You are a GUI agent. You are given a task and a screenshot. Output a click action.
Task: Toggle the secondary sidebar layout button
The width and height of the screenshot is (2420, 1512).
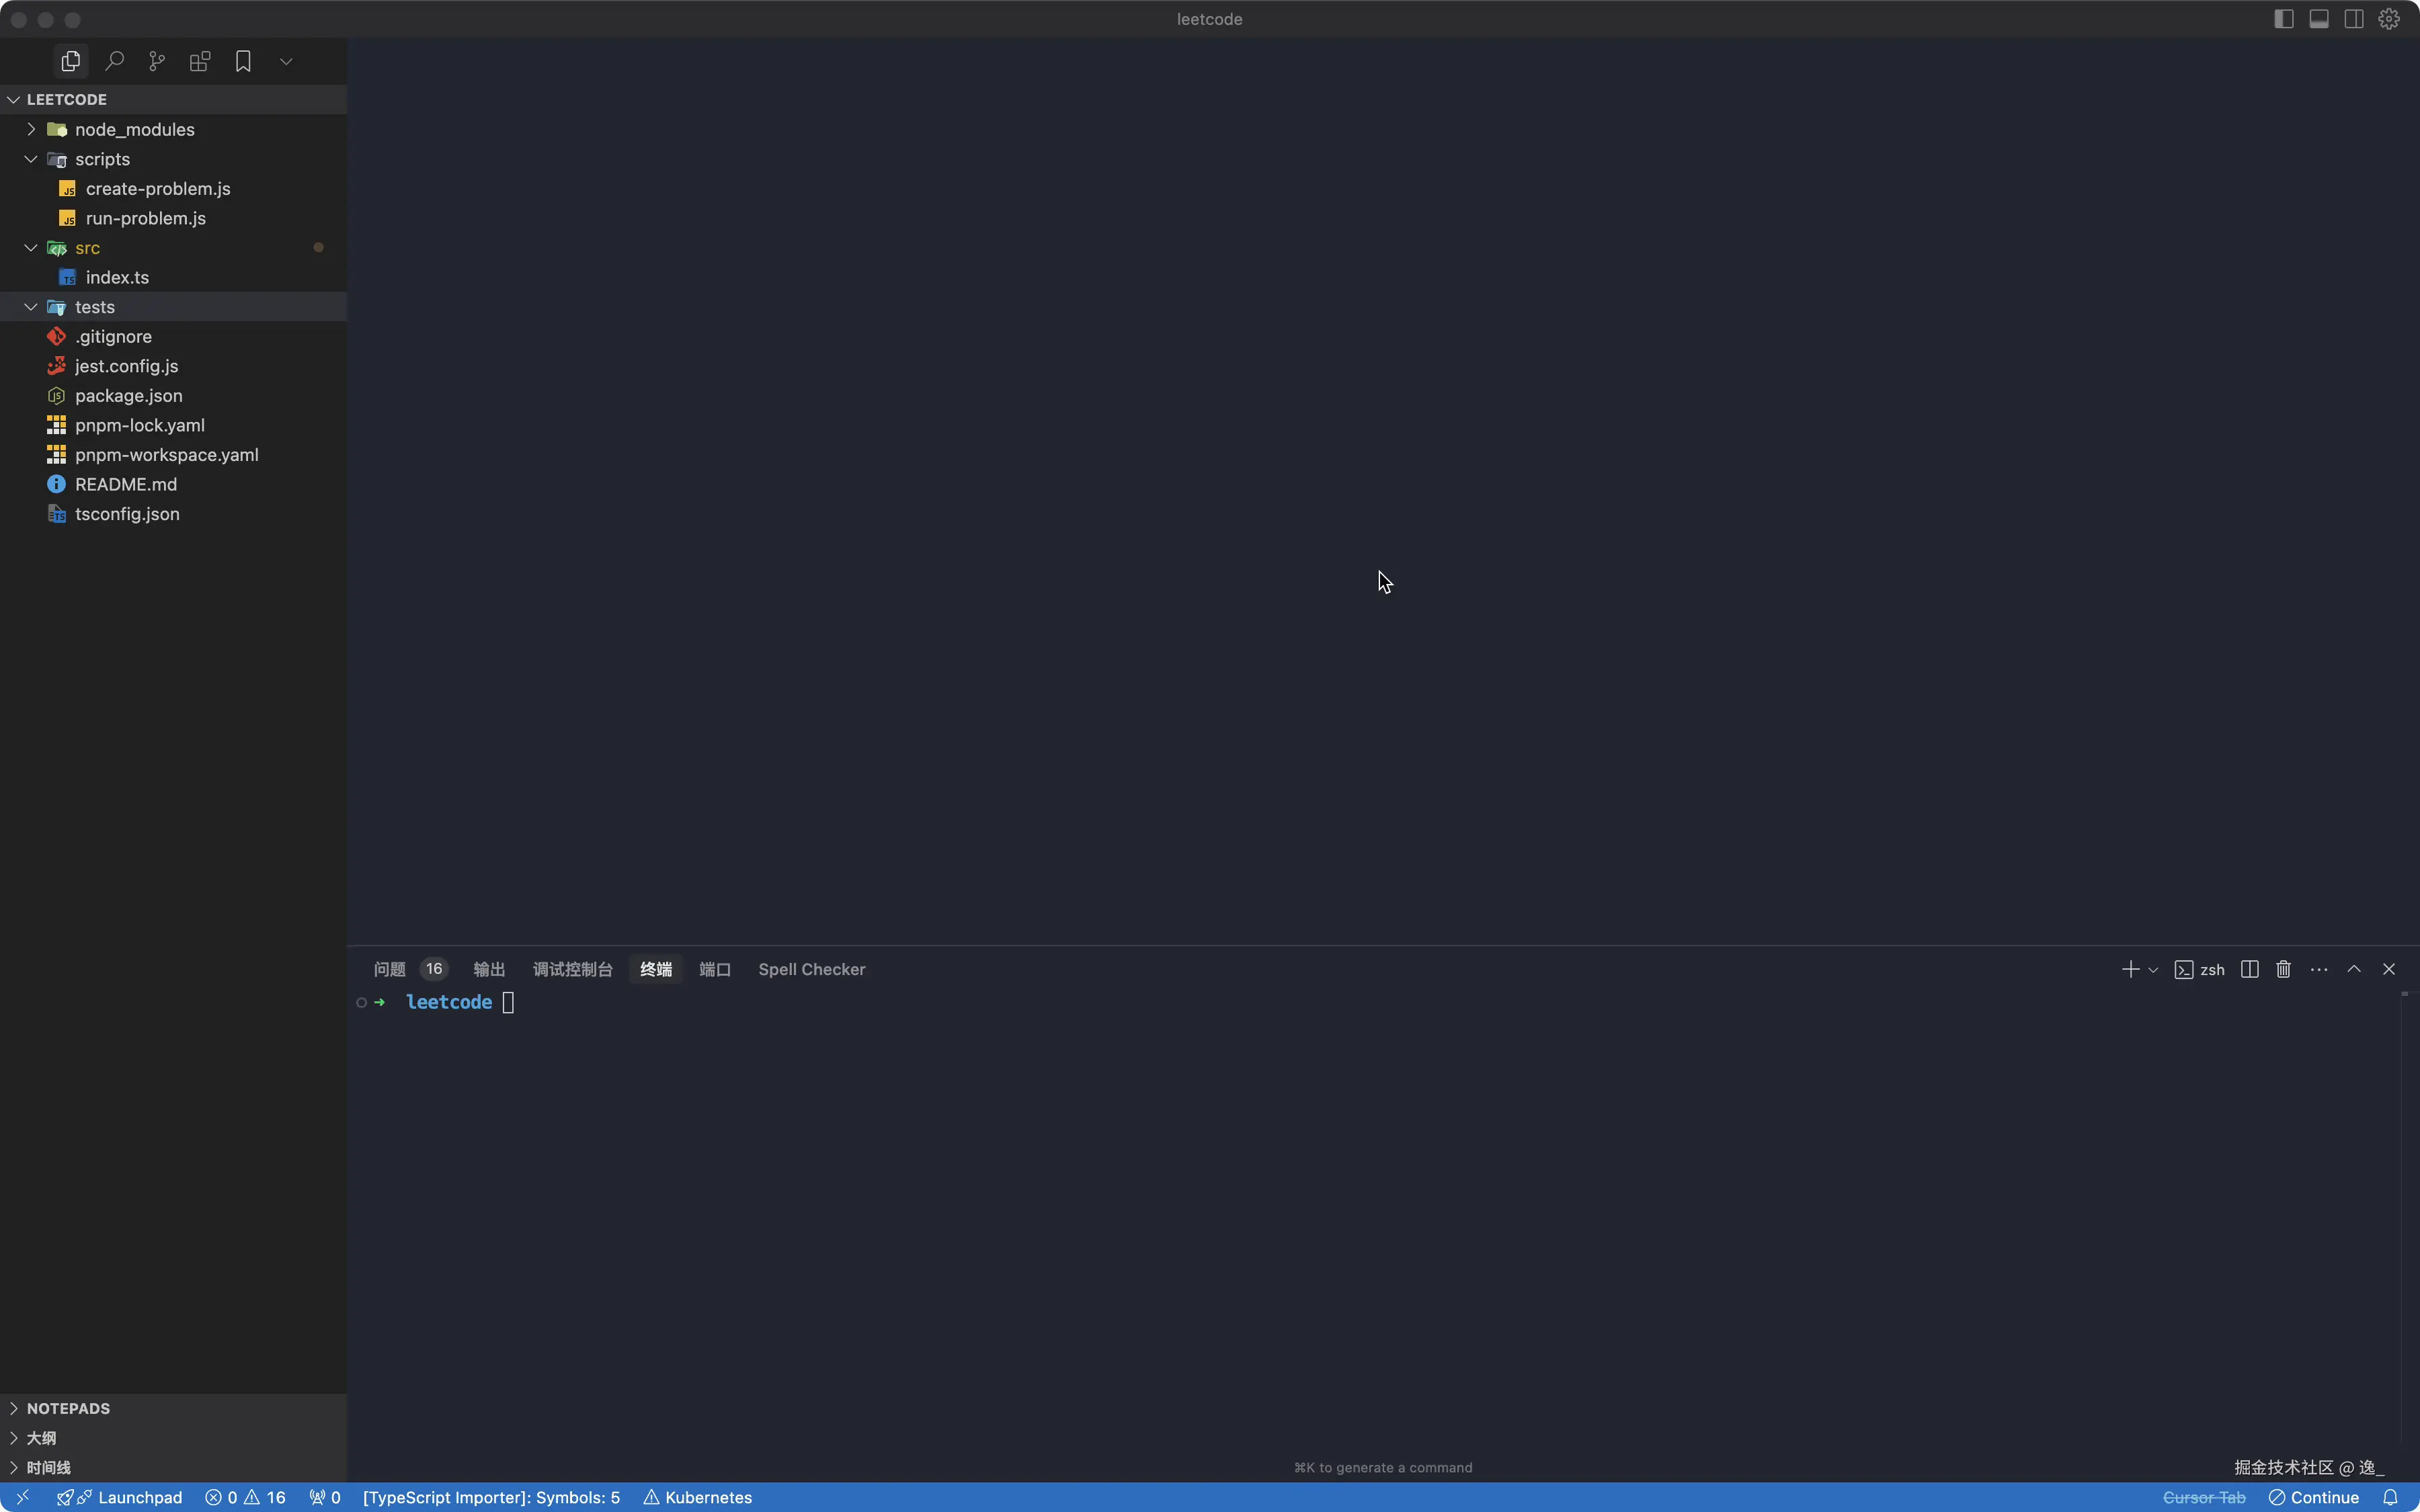click(x=2354, y=19)
